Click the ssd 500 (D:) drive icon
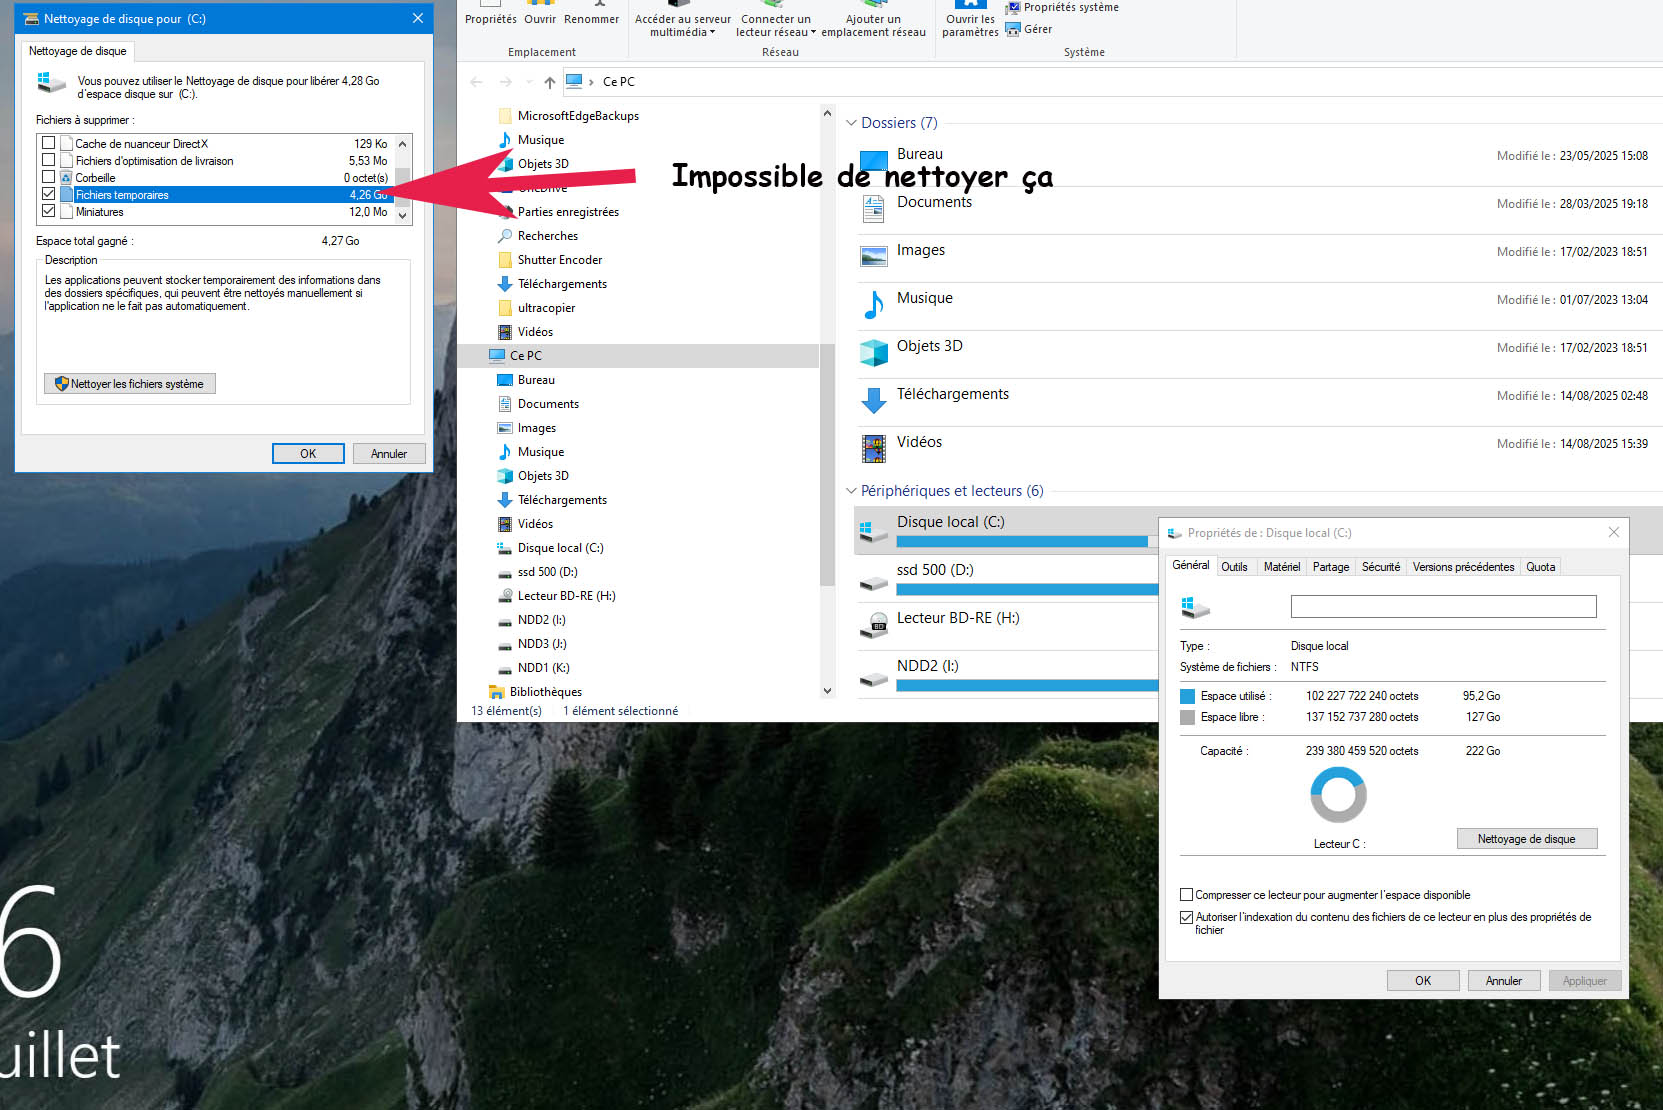Screen dimensions: 1663x1110 pyautogui.click(x=874, y=582)
